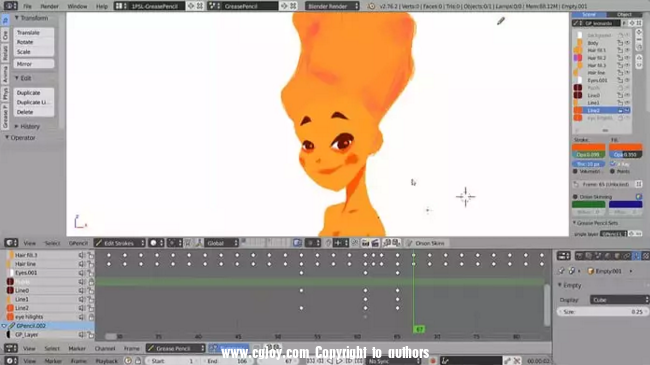Toggle lock of Hair fill.1 layer
Viewport: 650px width, 365px height.
tap(620, 50)
